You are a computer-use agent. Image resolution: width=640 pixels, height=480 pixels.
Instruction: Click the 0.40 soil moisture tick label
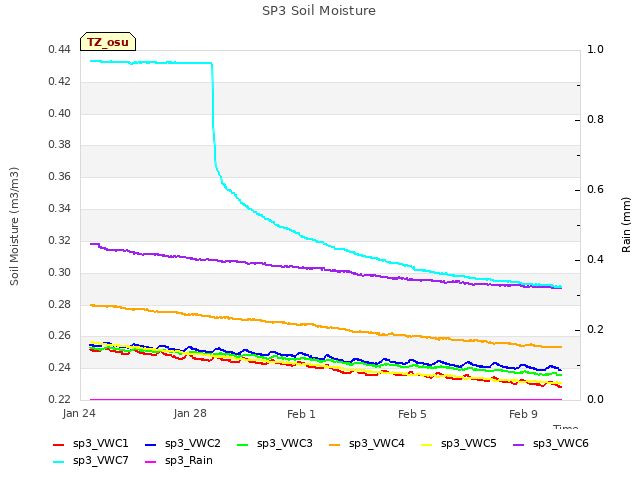[x=60, y=113]
